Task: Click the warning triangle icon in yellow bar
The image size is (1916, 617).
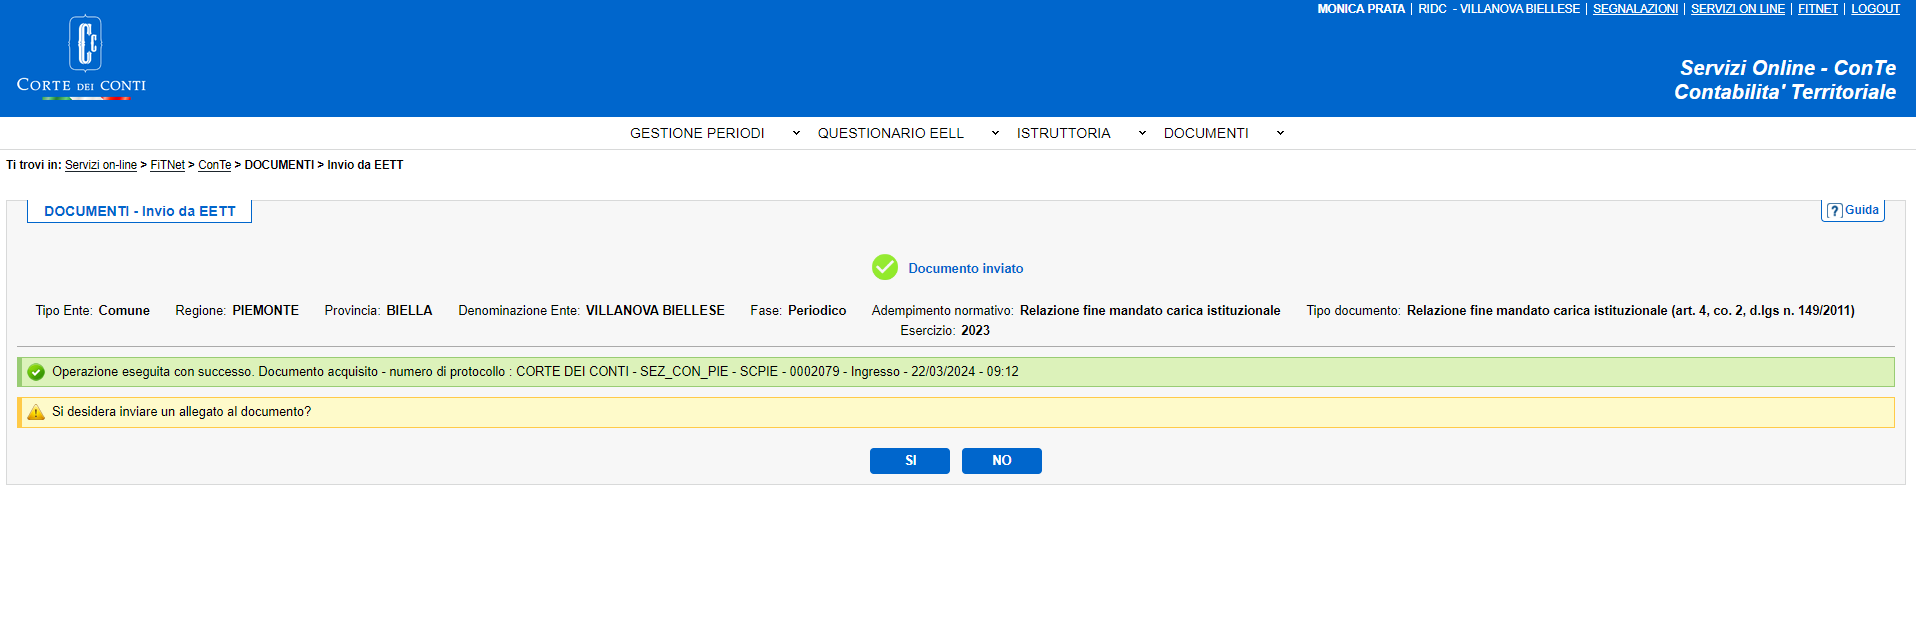Action: coord(36,412)
